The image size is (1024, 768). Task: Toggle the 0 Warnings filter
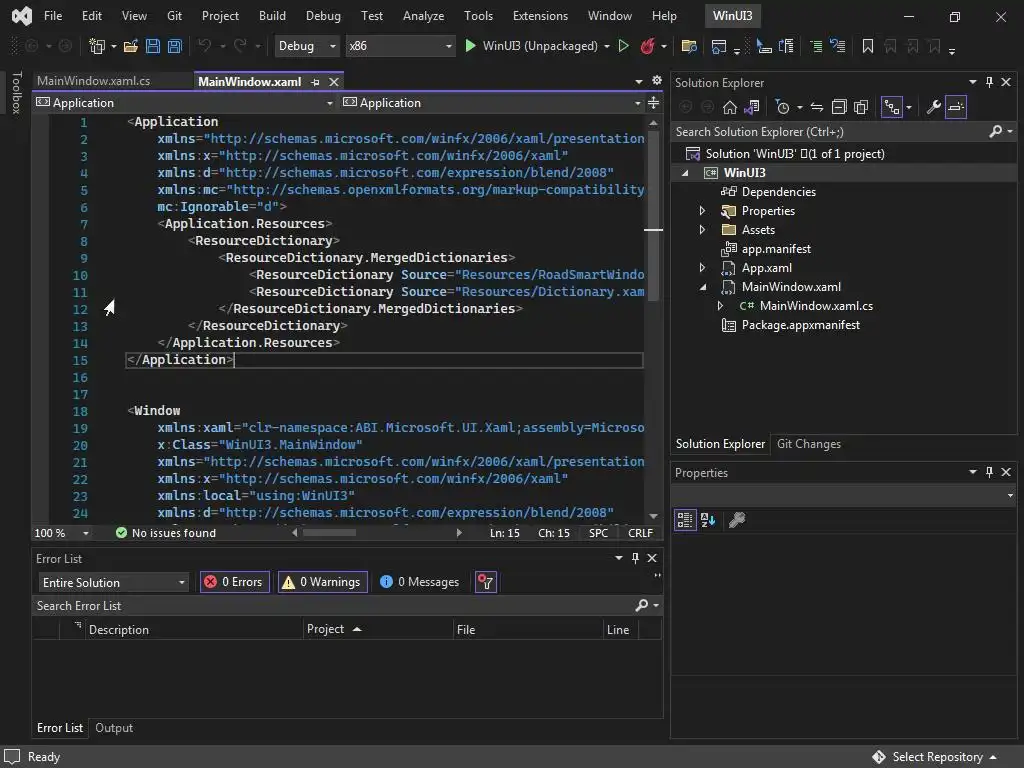click(x=323, y=582)
